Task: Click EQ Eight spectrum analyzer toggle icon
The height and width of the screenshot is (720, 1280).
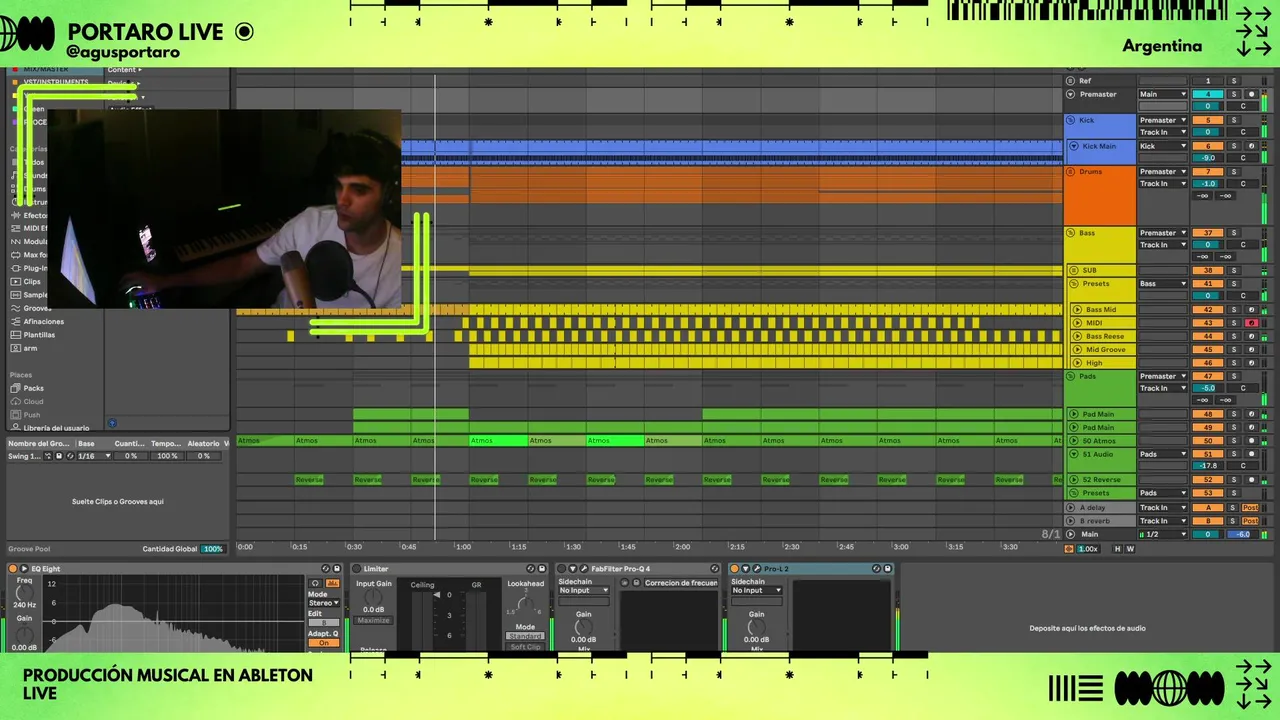Action: click(332, 583)
